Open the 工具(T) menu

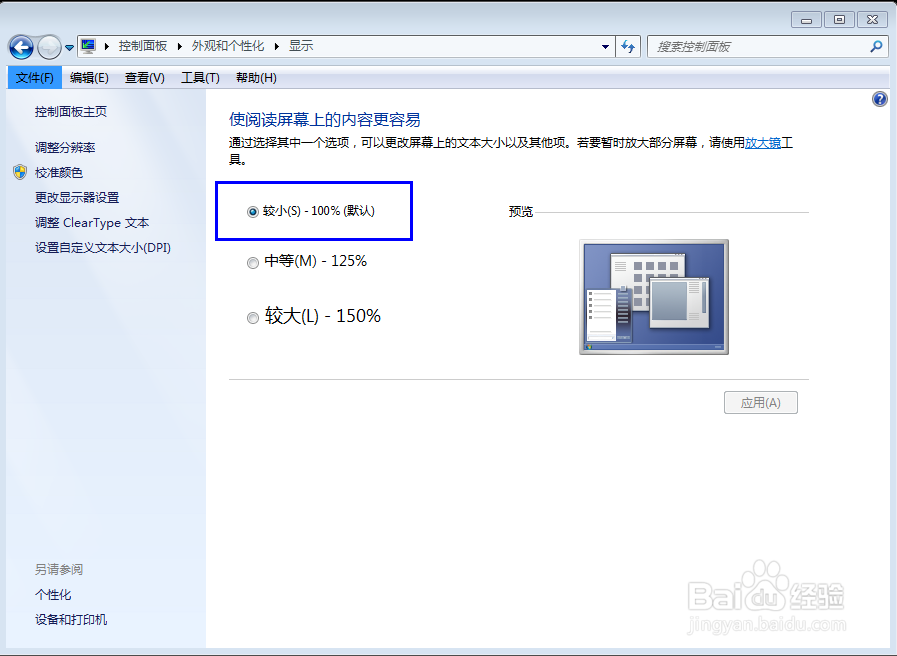coord(200,77)
